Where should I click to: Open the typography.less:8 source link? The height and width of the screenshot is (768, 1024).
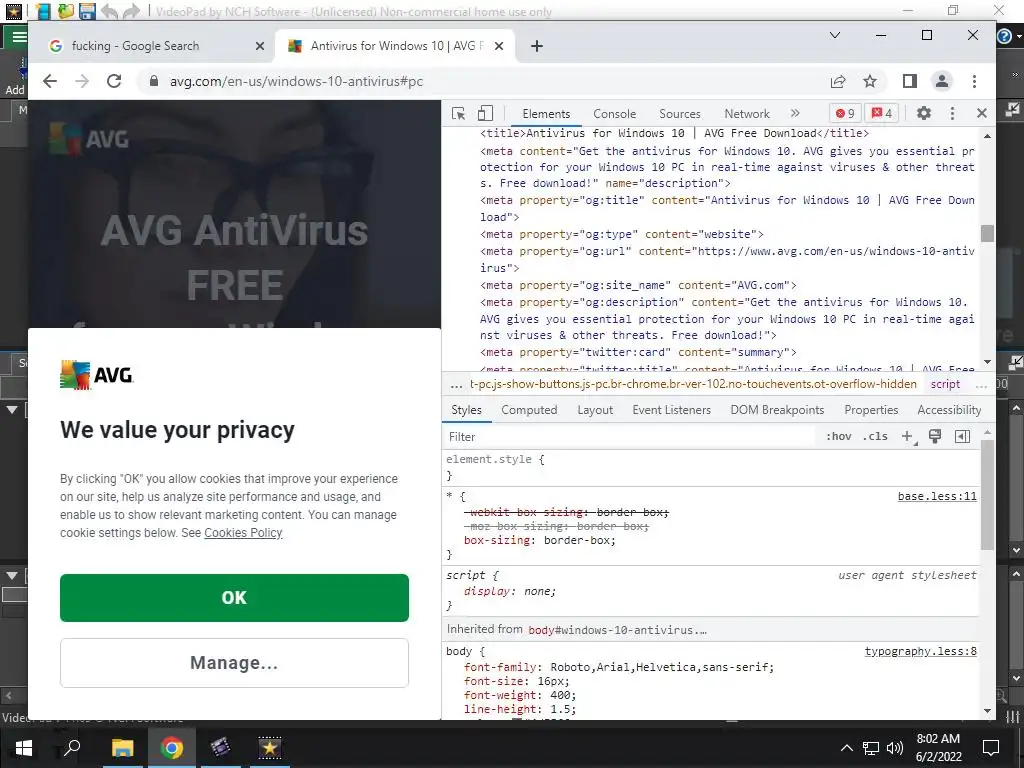920,651
